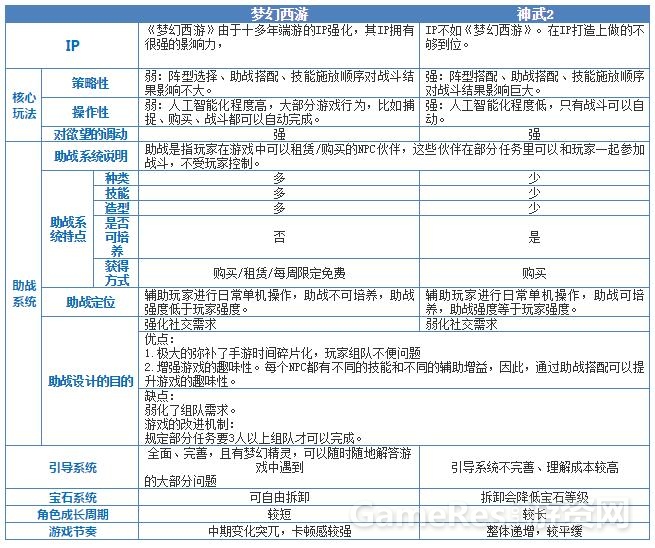Select the 是否可培养 sub-row label
The height and width of the screenshot is (548, 655).
(117, 237)
